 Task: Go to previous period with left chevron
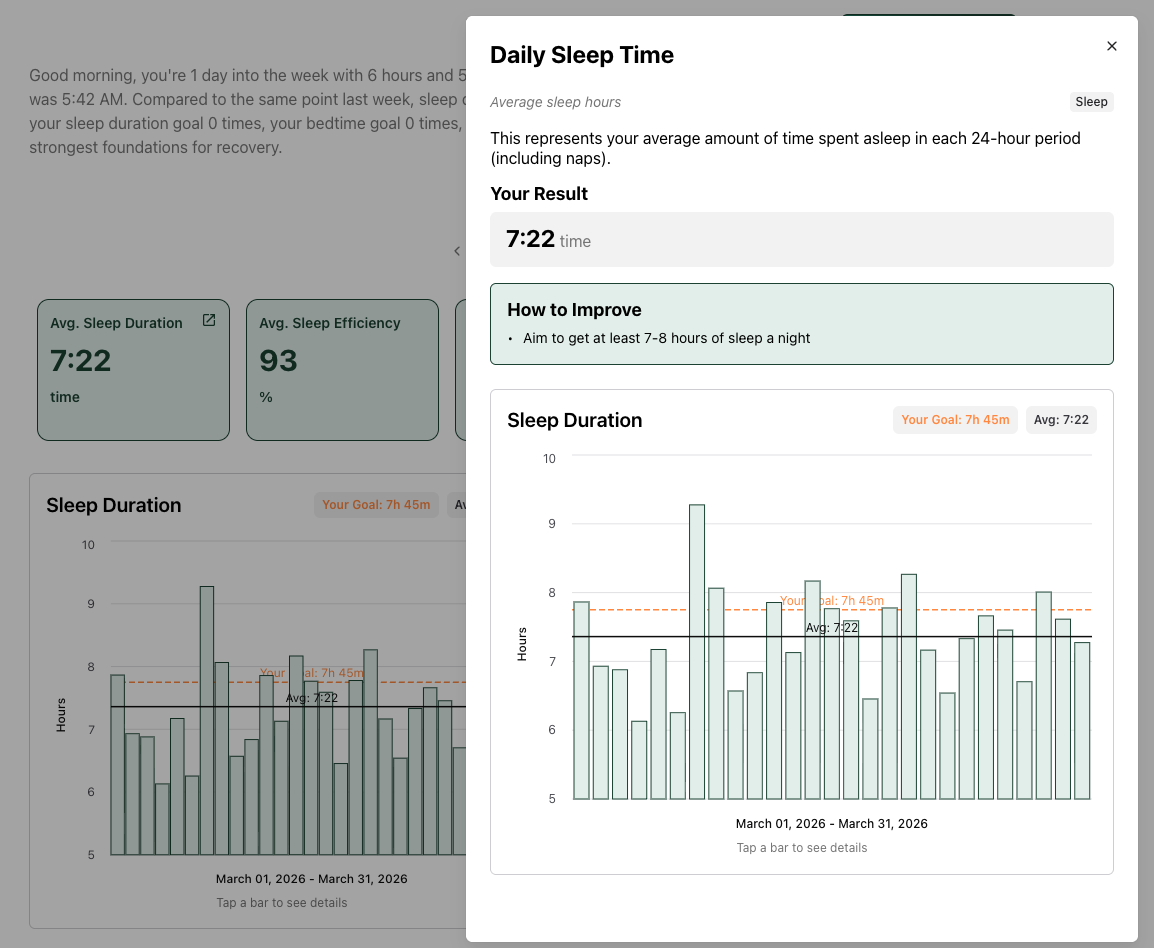[457, 251]
